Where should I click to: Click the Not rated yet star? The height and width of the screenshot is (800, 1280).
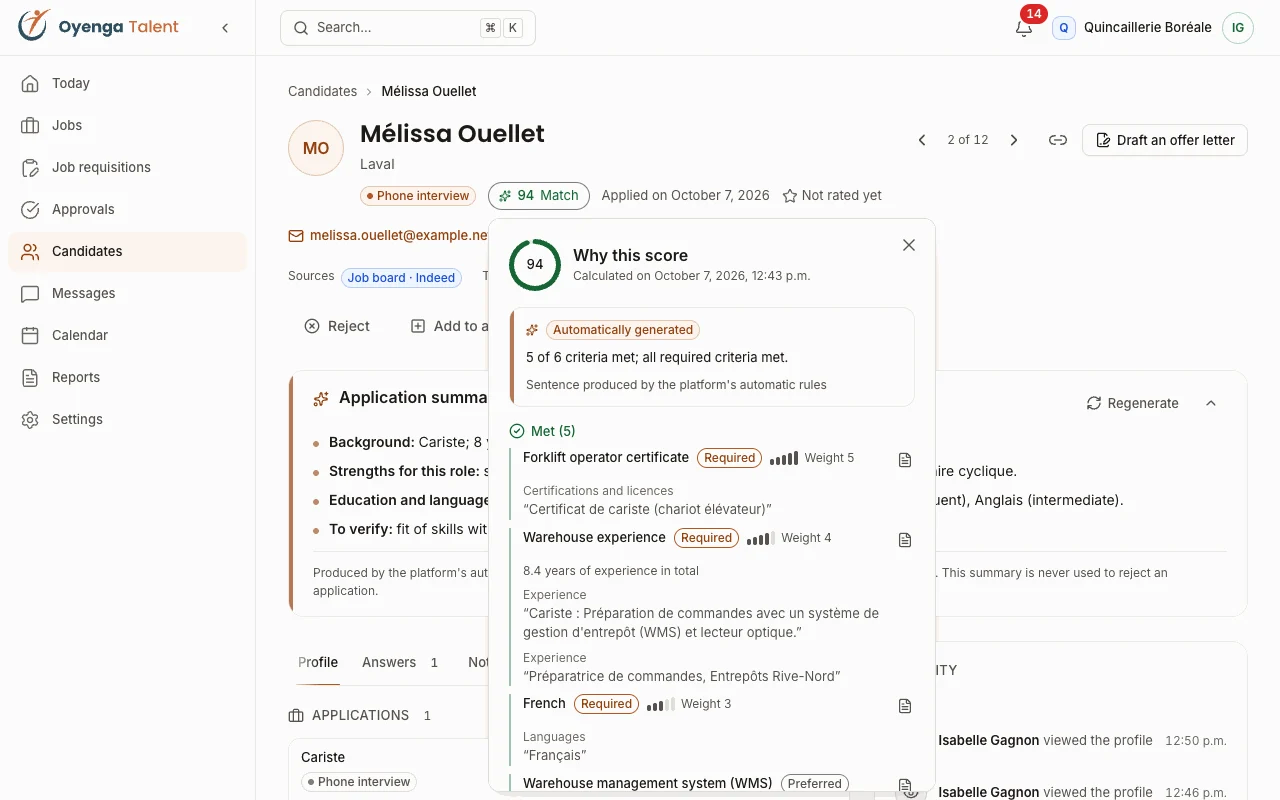coord(832,196)
